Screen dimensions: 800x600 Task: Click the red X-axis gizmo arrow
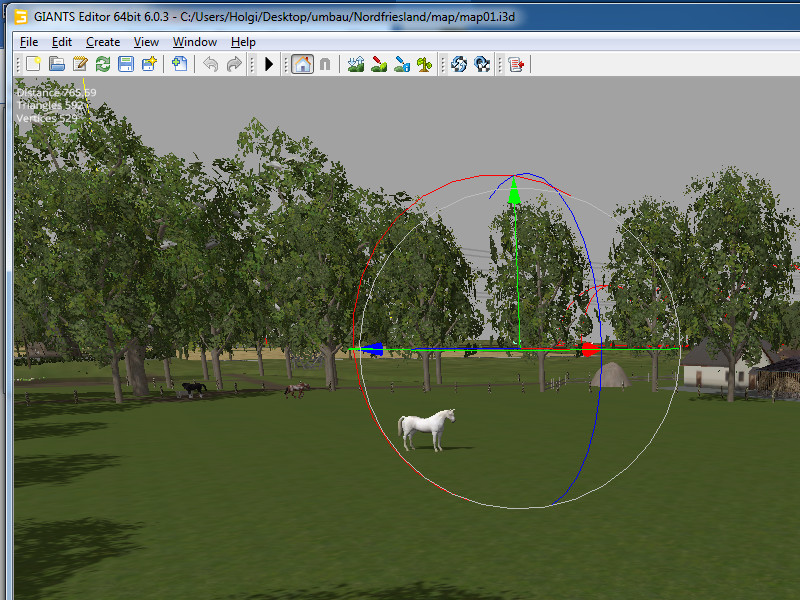coord(590,350)
